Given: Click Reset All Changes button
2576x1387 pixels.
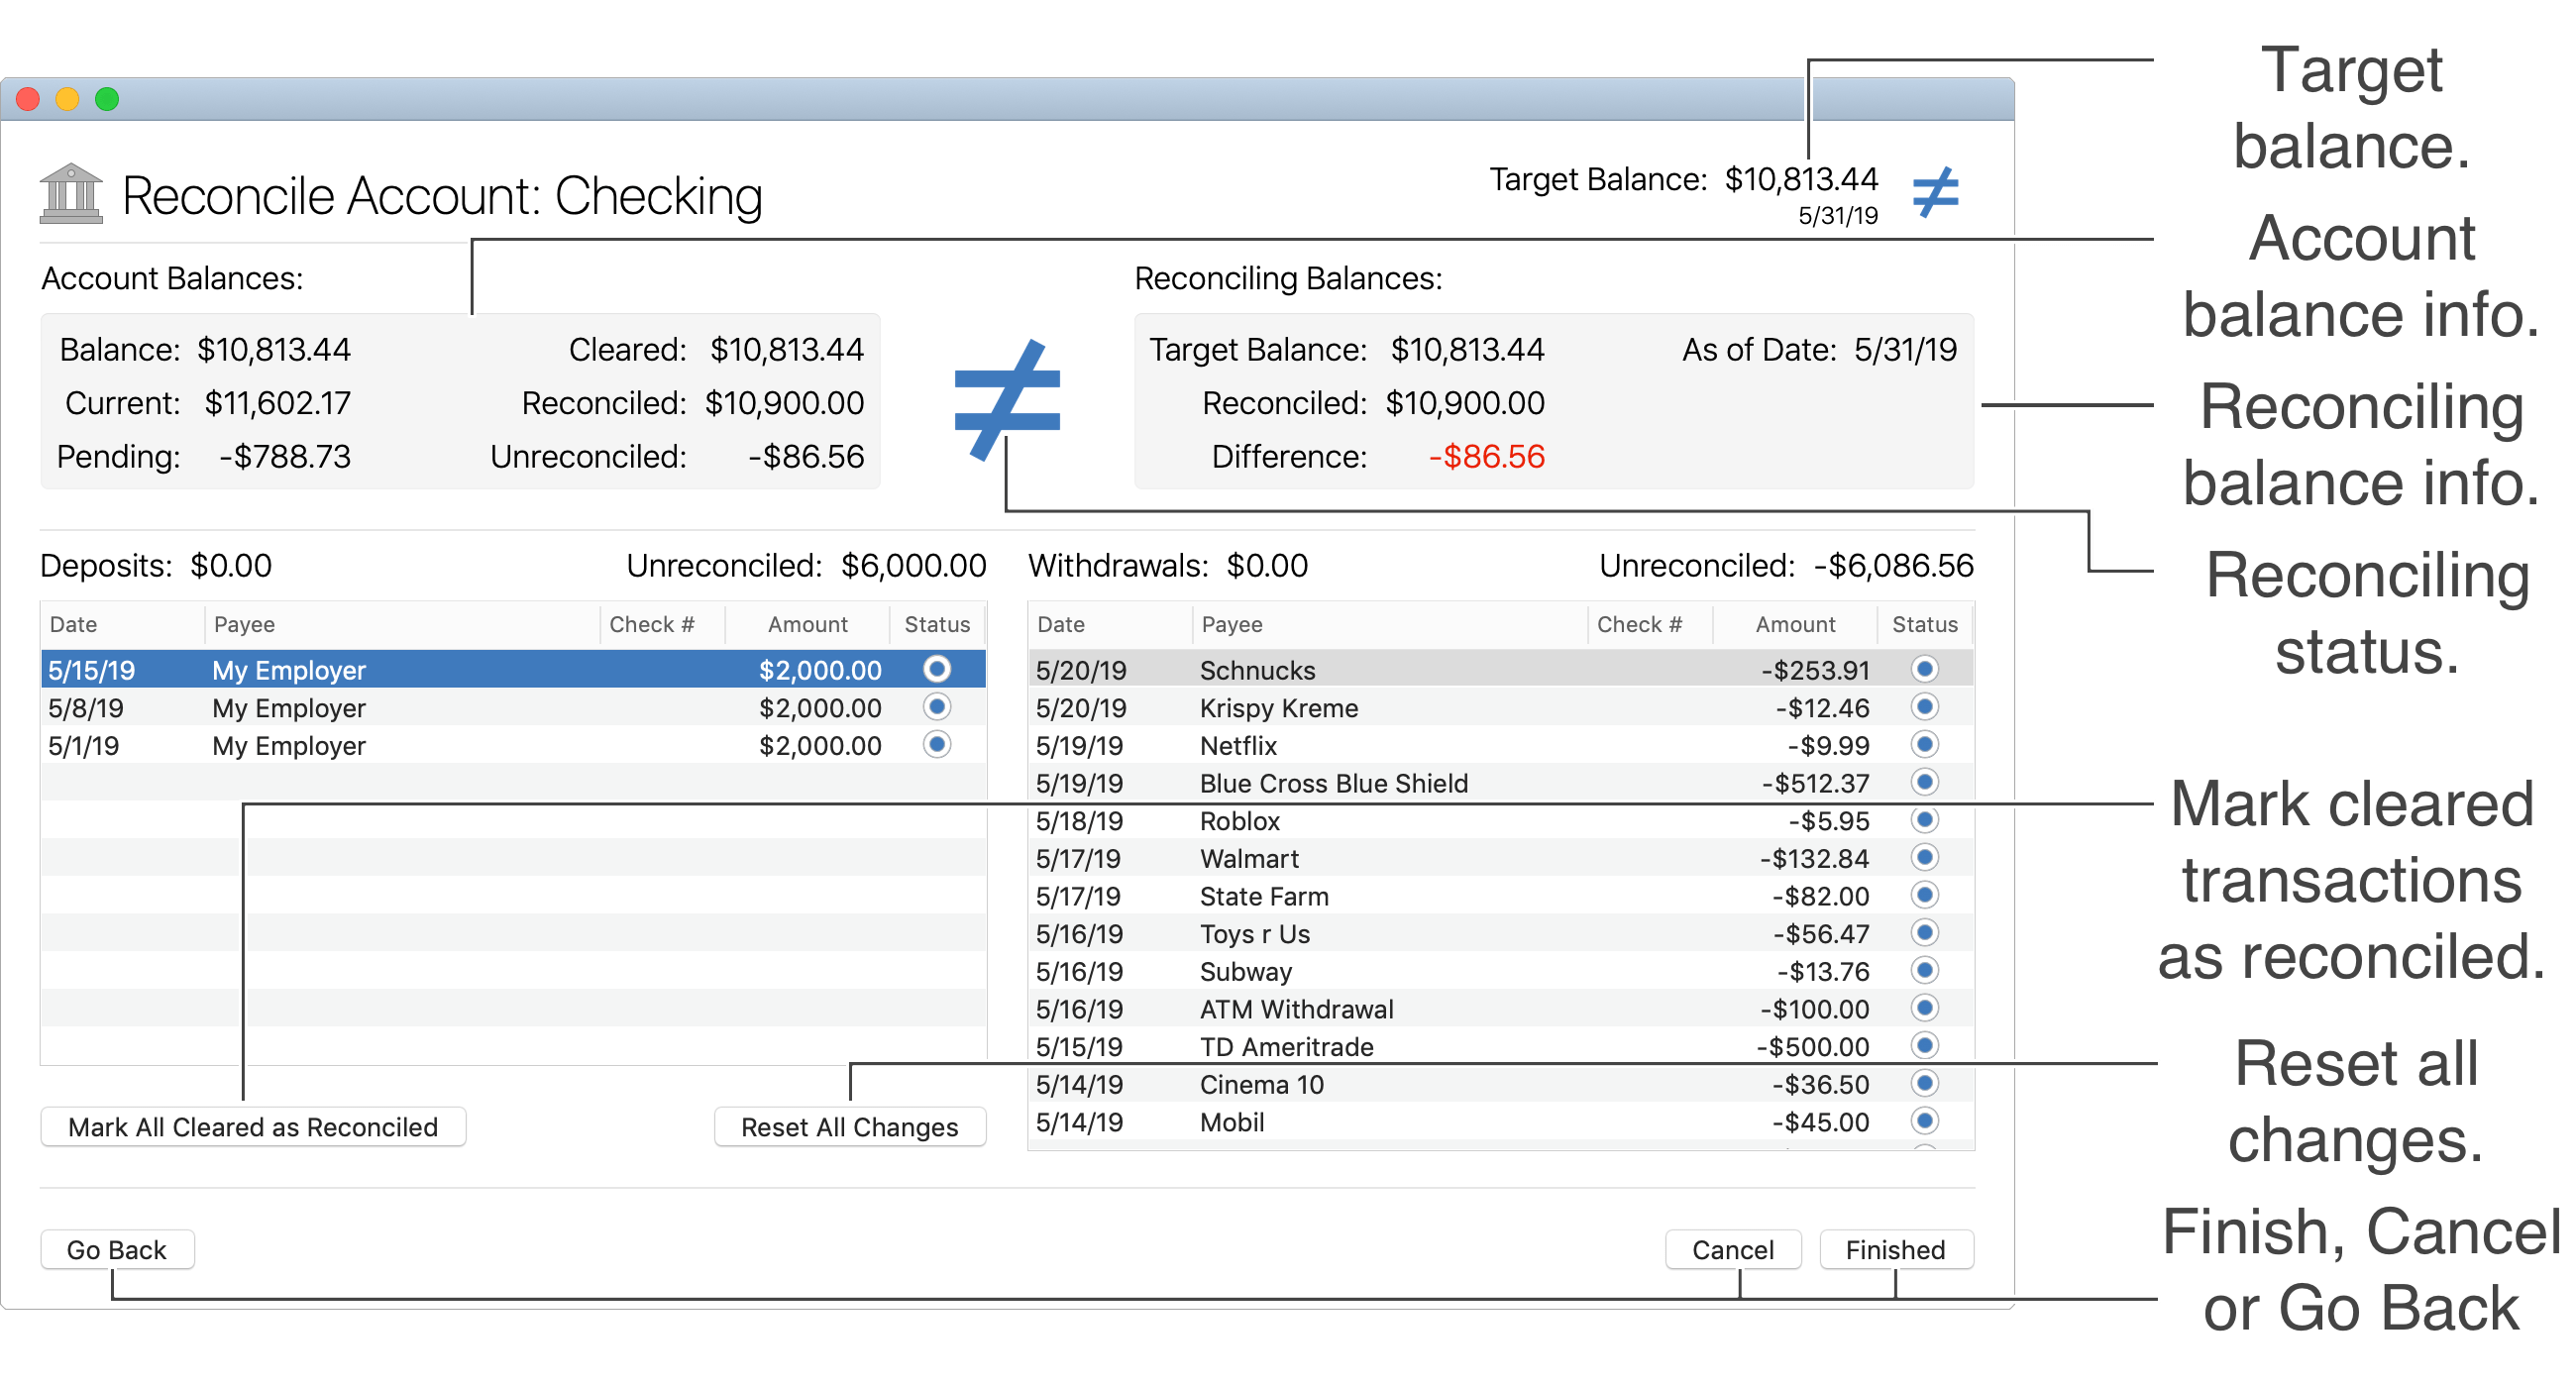Looking at the screenshot, I should pyautogui.click(x=849, y=1127).
